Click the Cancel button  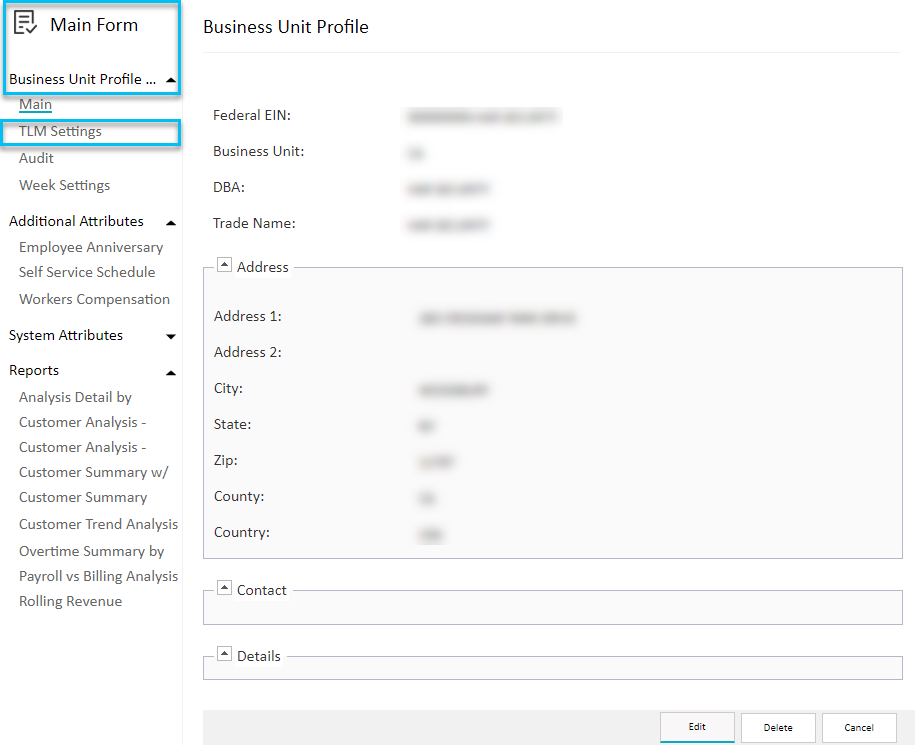859,727
